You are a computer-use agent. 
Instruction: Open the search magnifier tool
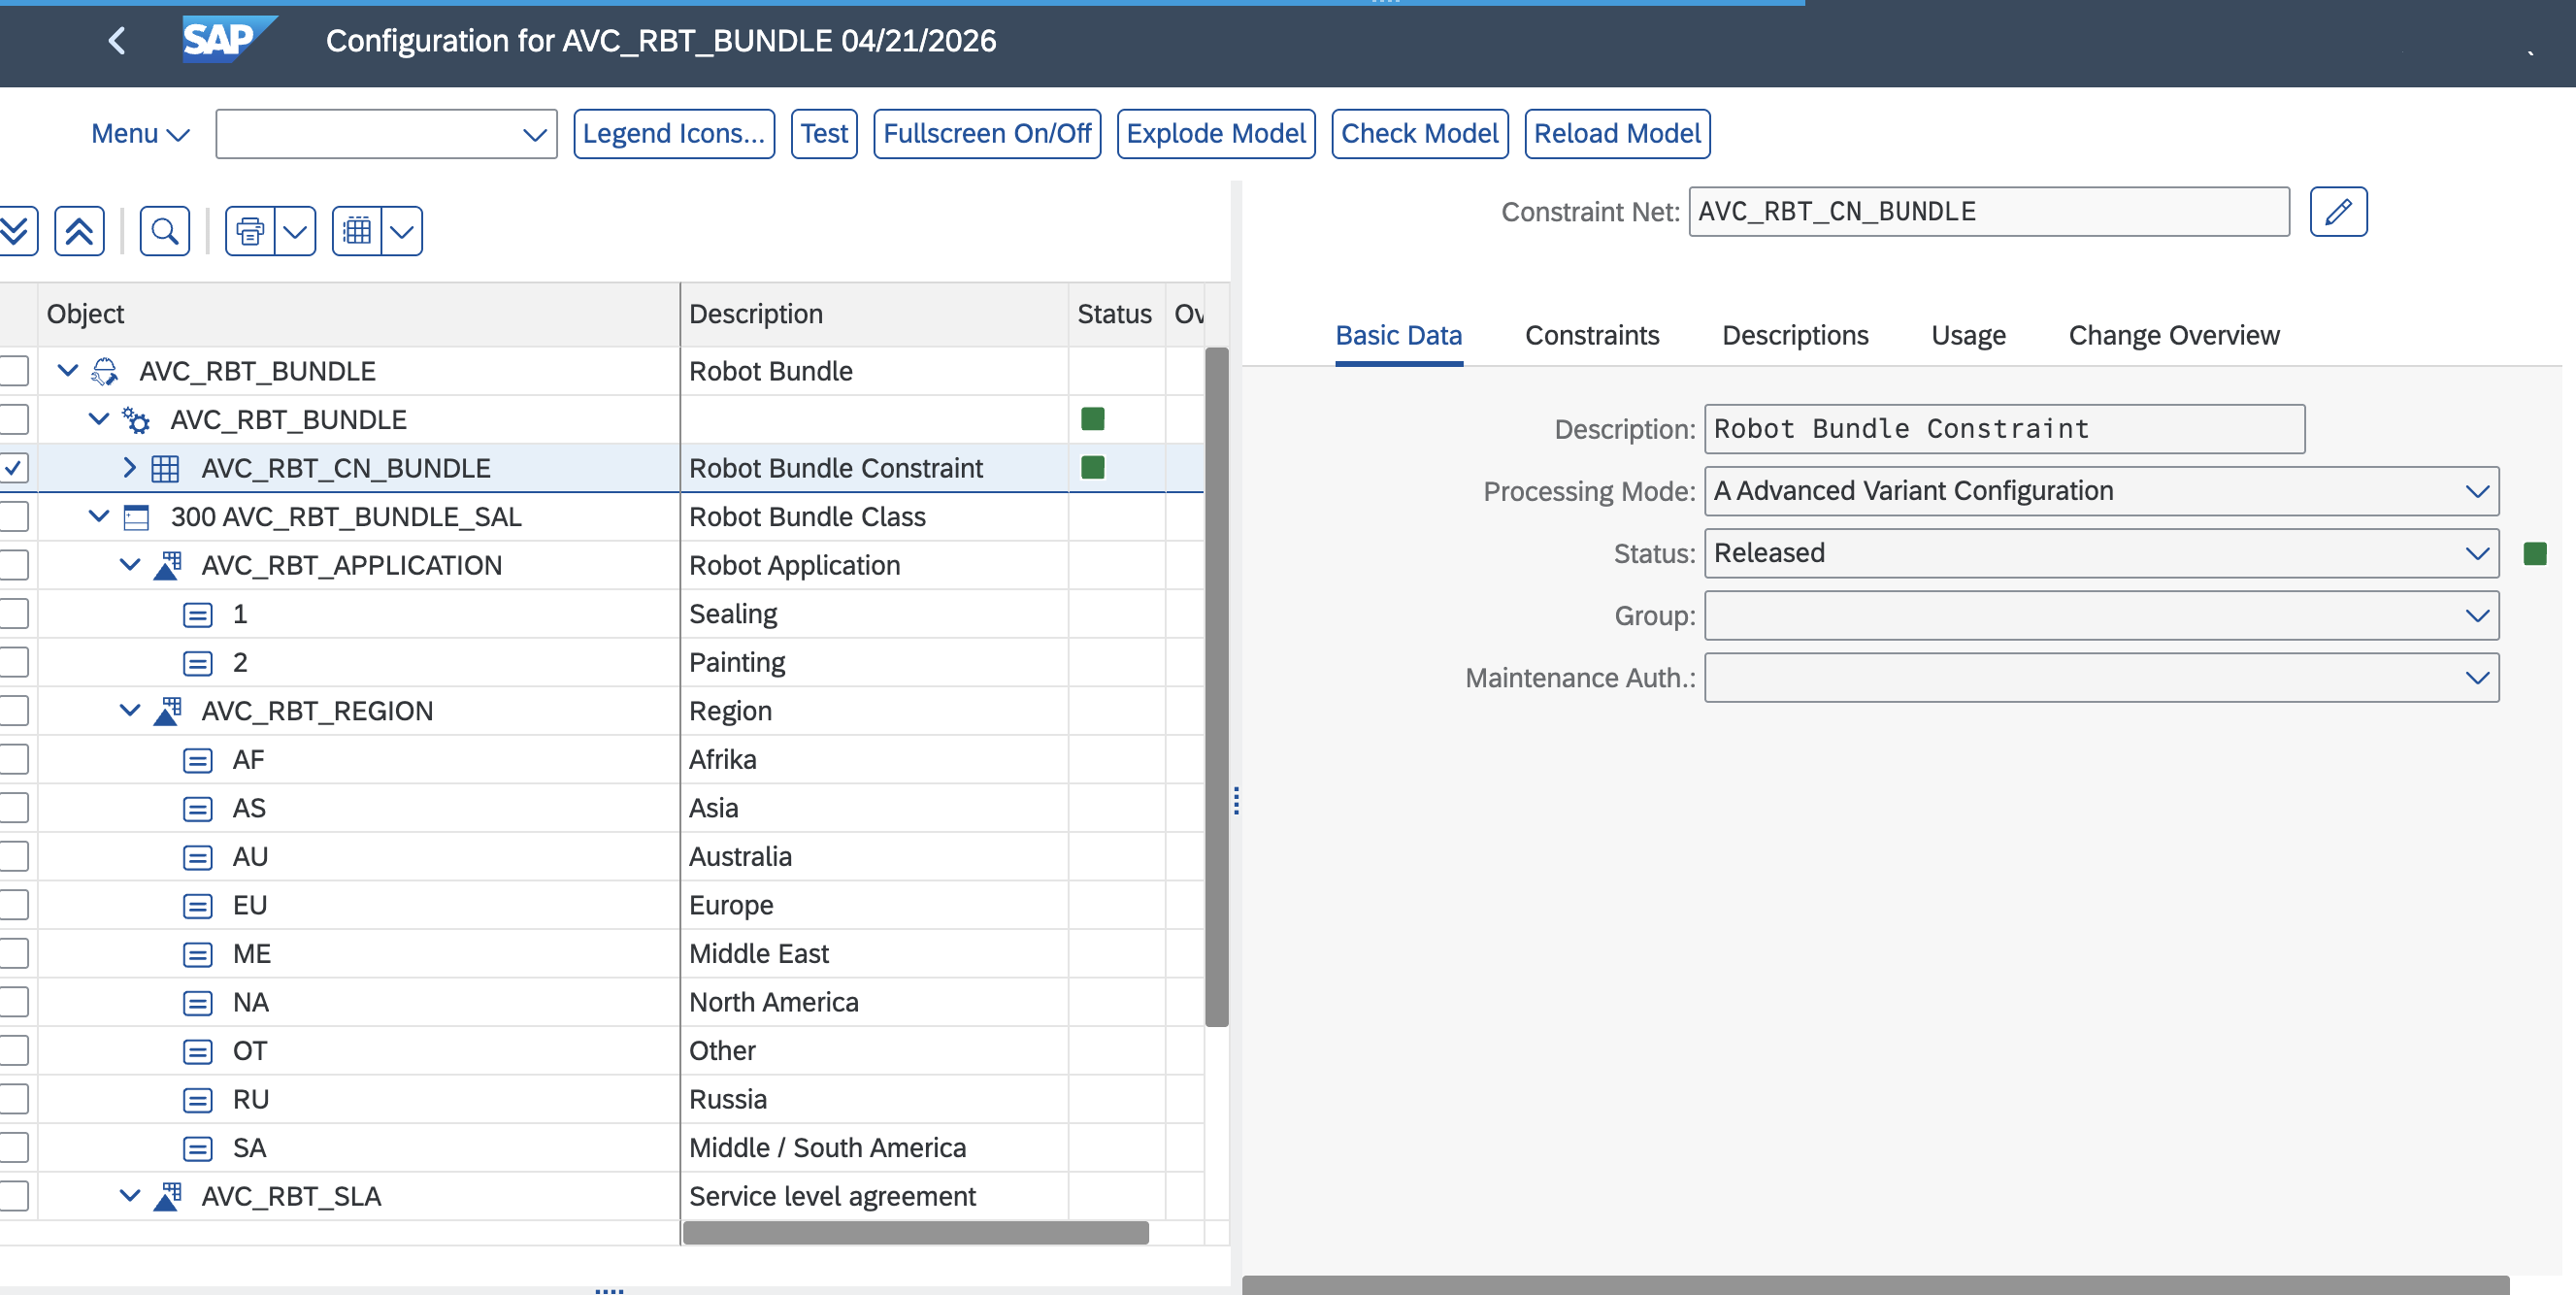click(x=165, y=231)
